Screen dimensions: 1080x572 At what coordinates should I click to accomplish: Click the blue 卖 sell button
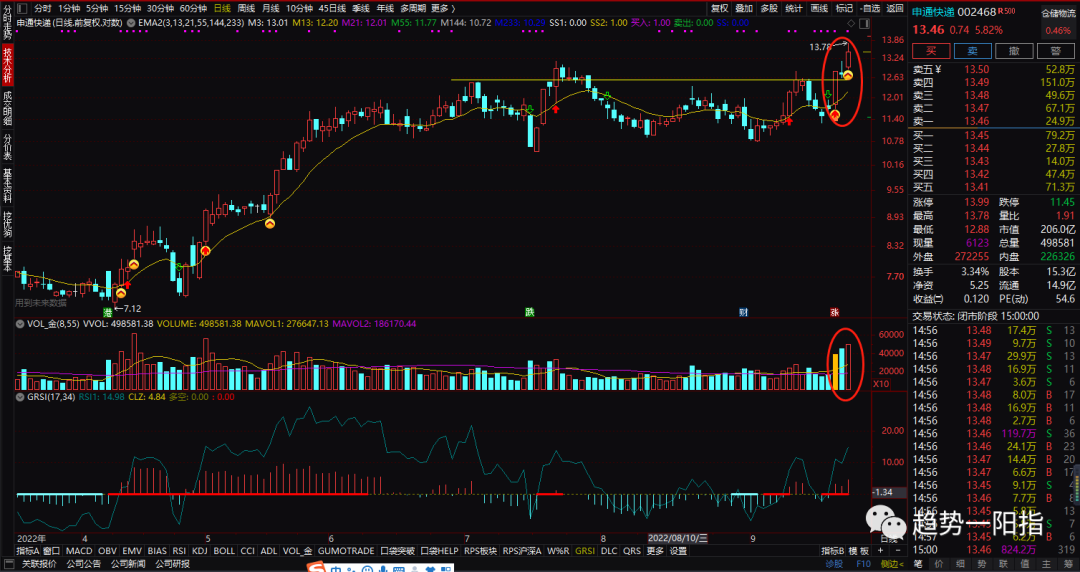[x=973, y=51]
